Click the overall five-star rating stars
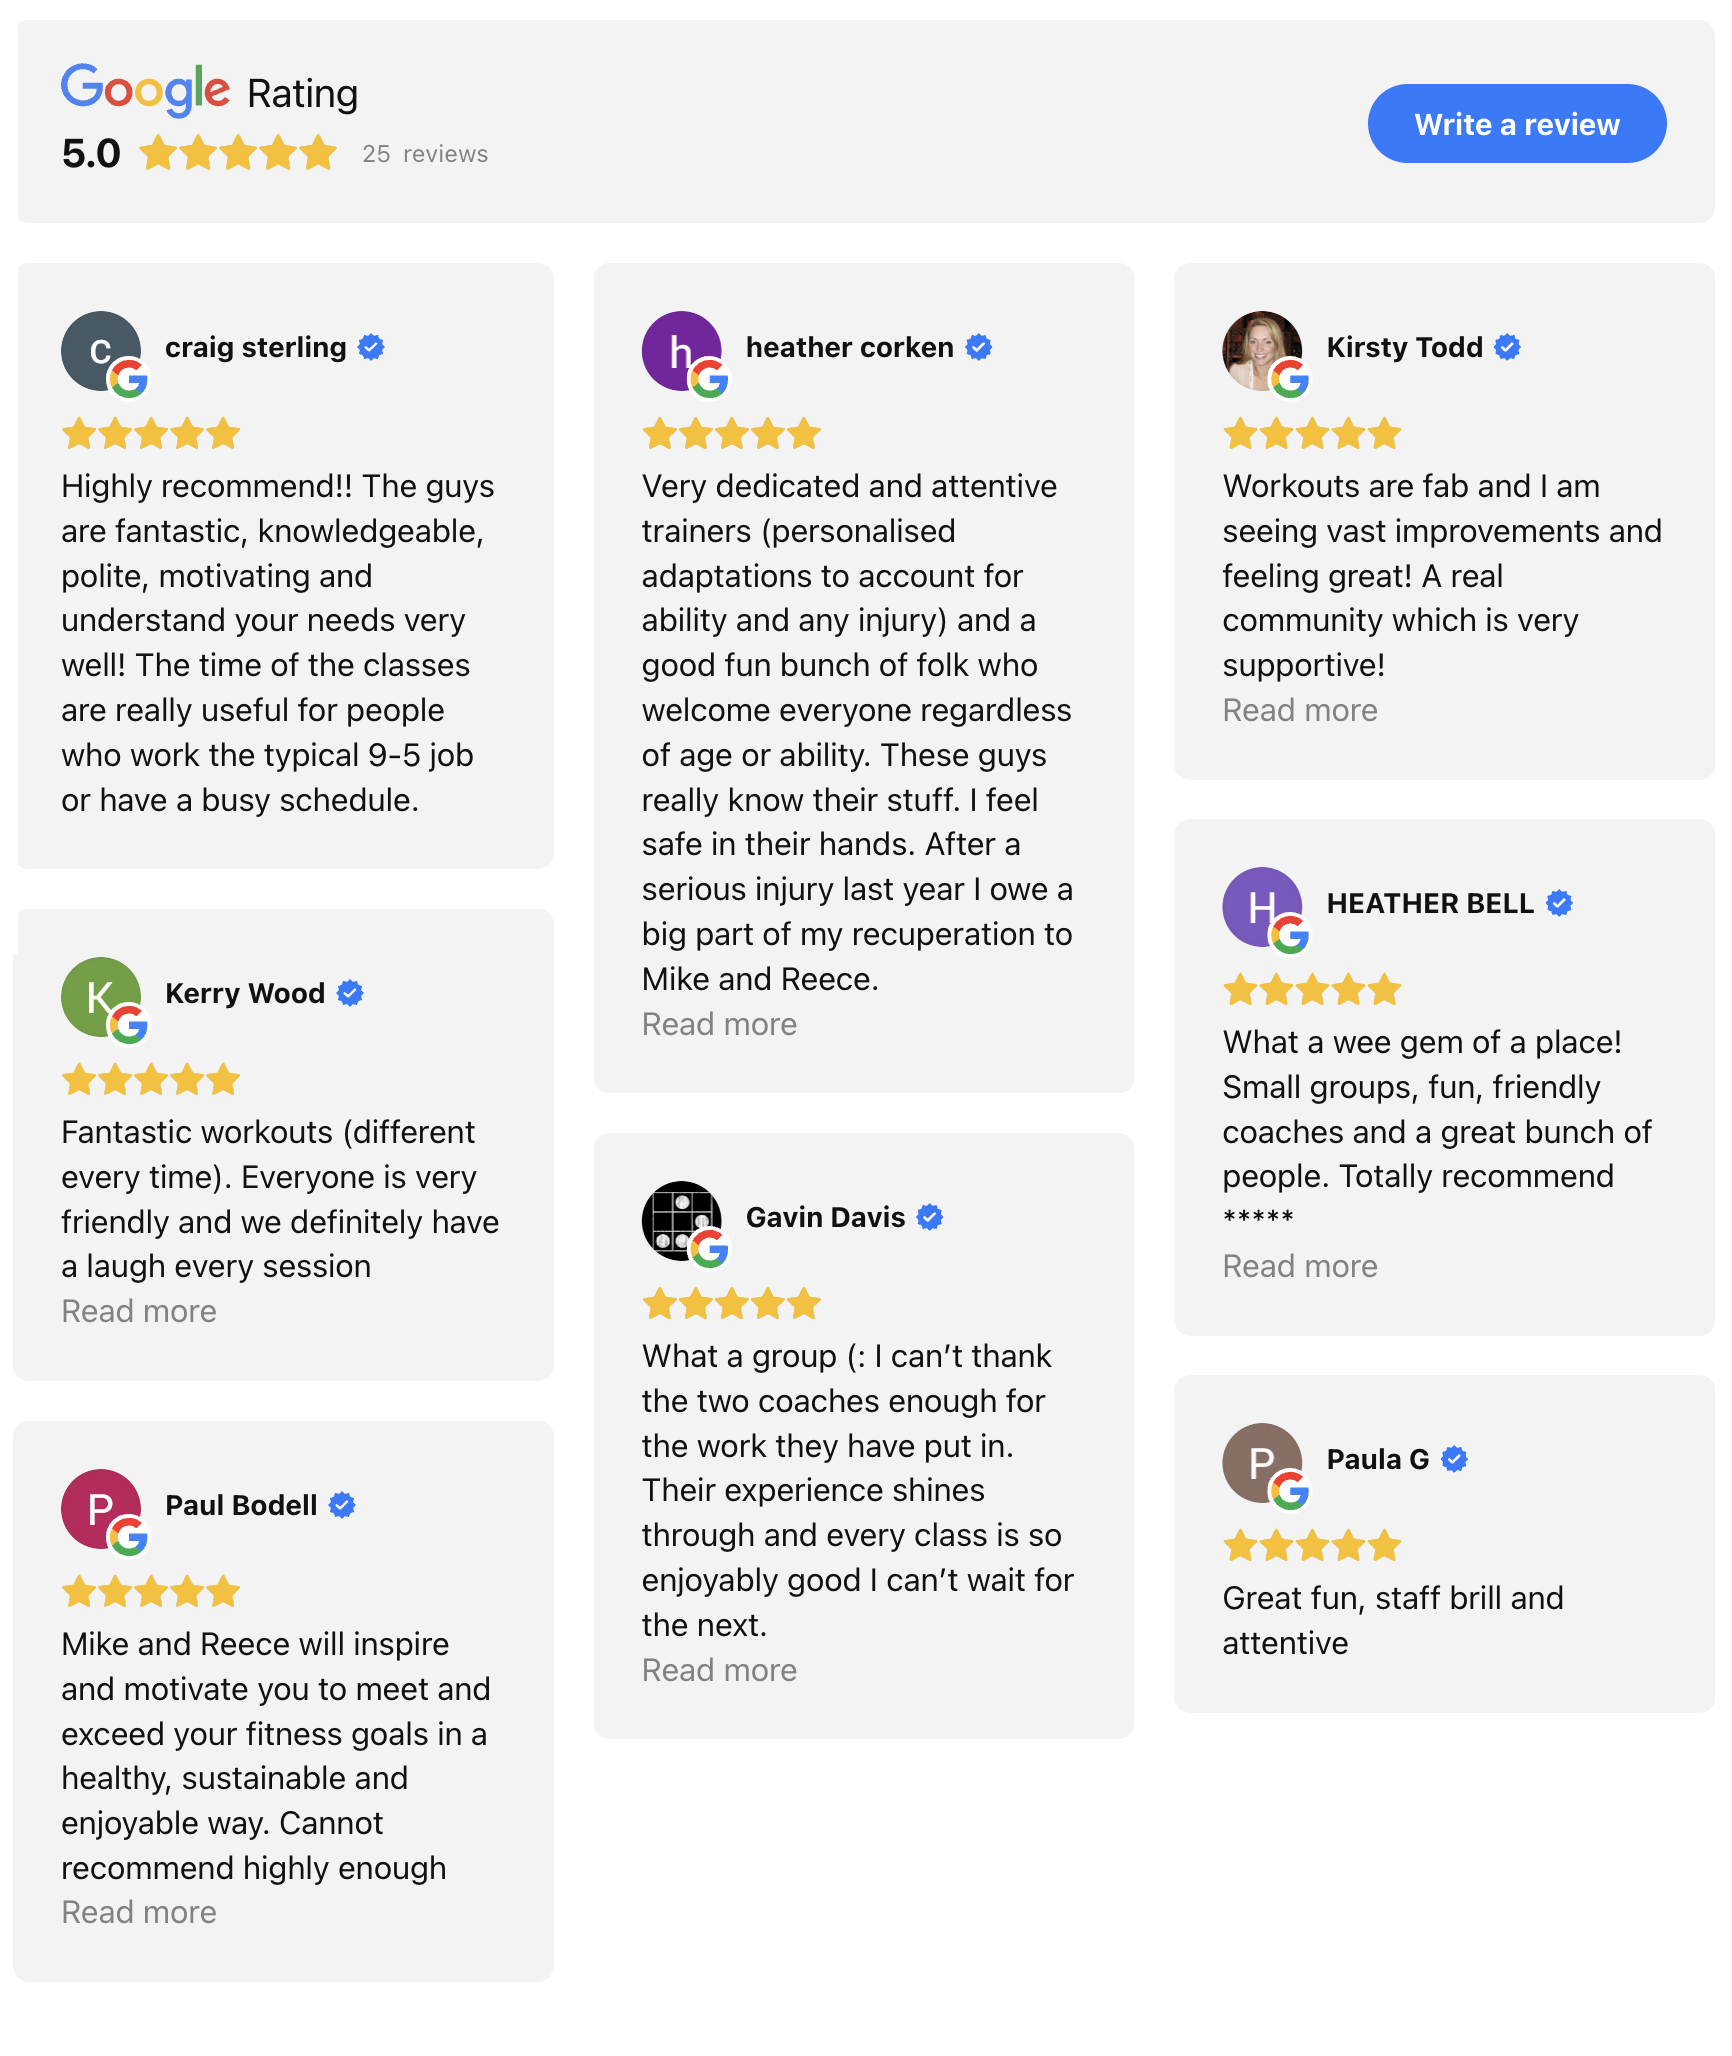This screenshot has height=2056, width=1732. 238,154
